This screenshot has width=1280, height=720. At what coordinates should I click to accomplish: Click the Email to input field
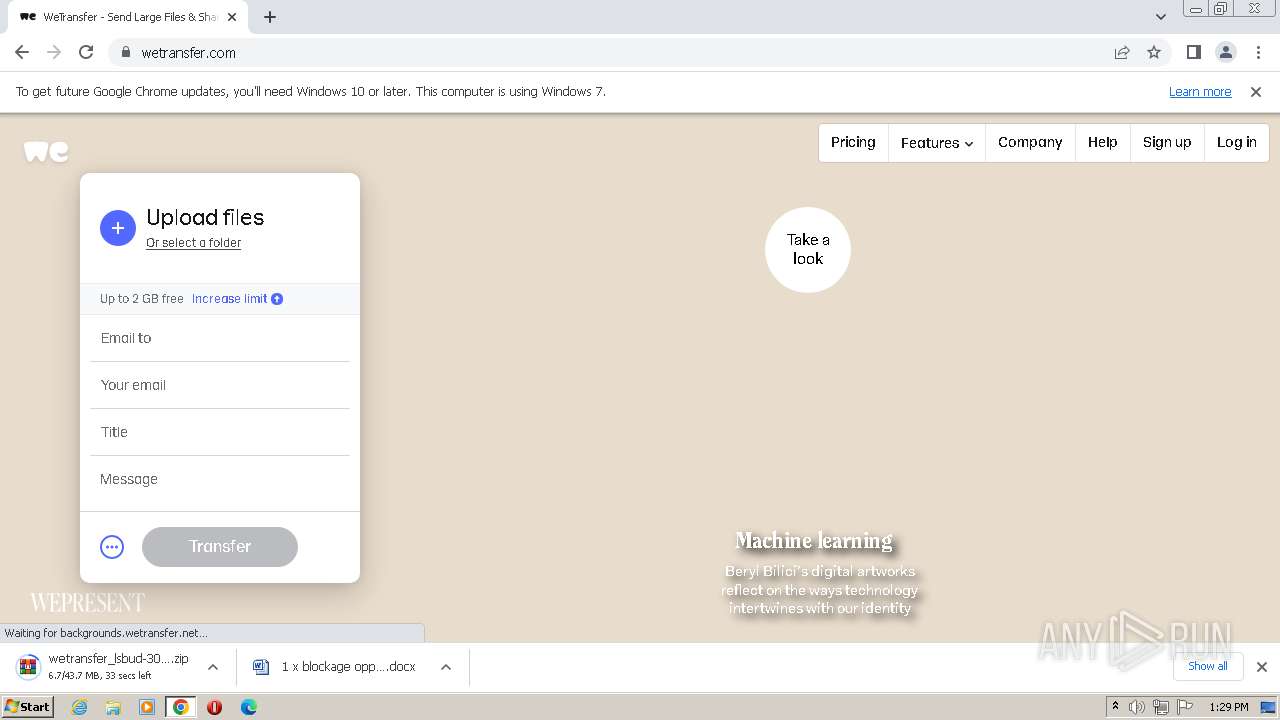click(x=220, y=339)
